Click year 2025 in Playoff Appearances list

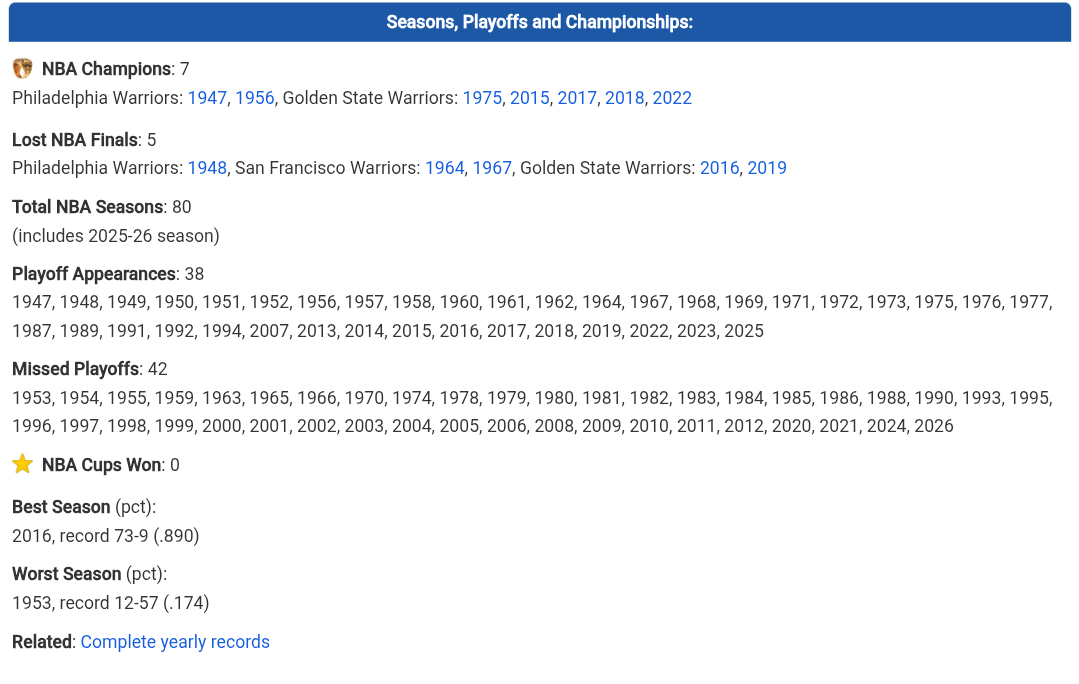pos(744,331)
